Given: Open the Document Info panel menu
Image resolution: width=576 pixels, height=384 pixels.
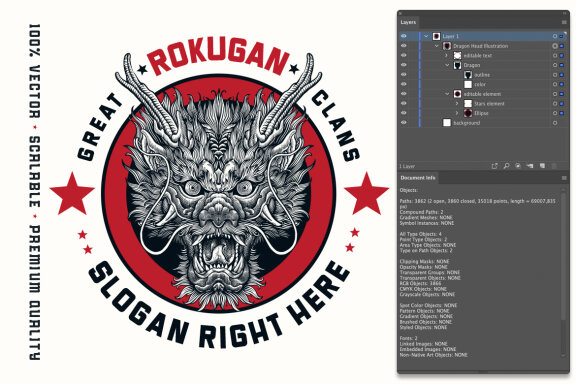Looking at the screenshot, I should pos(564,178).
